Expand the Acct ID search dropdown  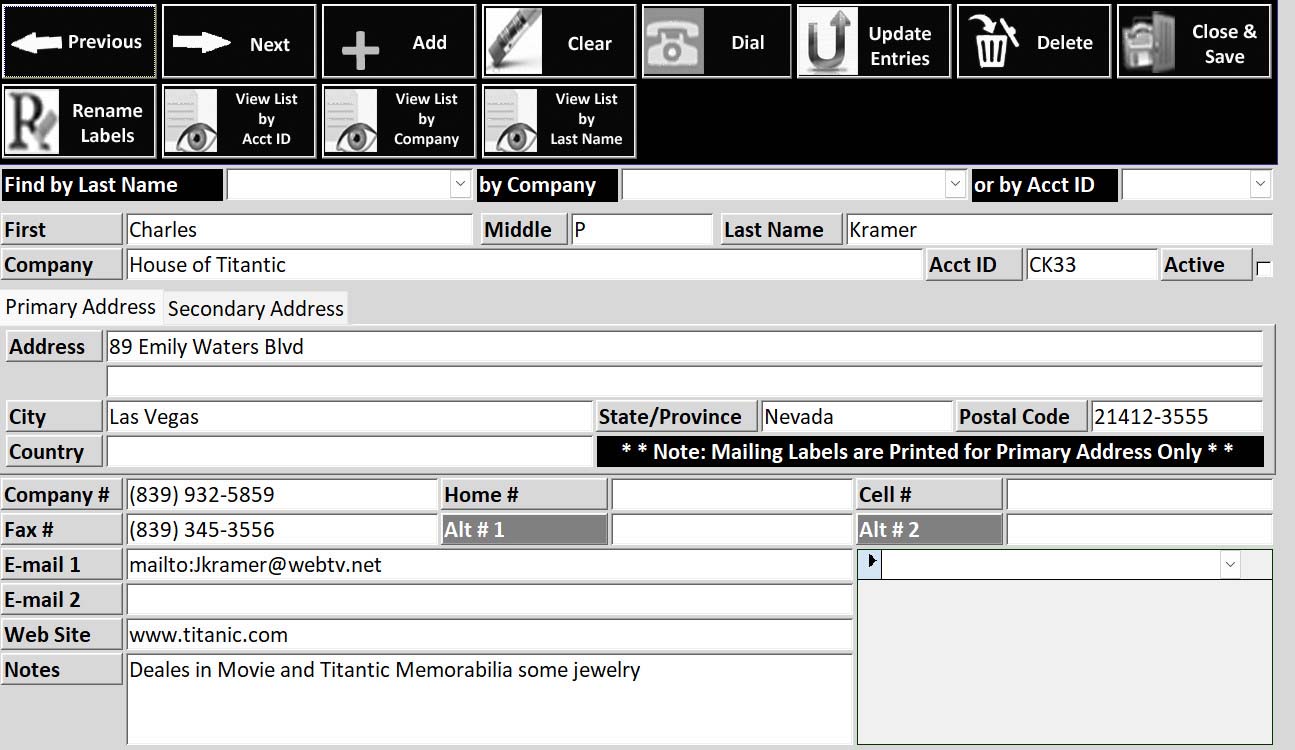click(x=1260, y=184)
